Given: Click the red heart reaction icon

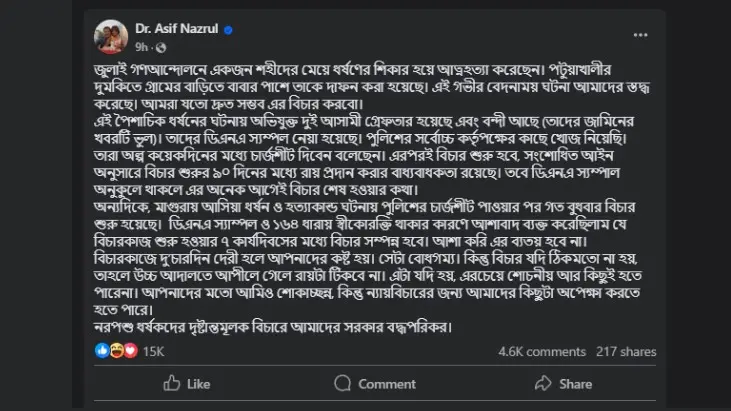Looking at the screenshot, I should [129, 351].
